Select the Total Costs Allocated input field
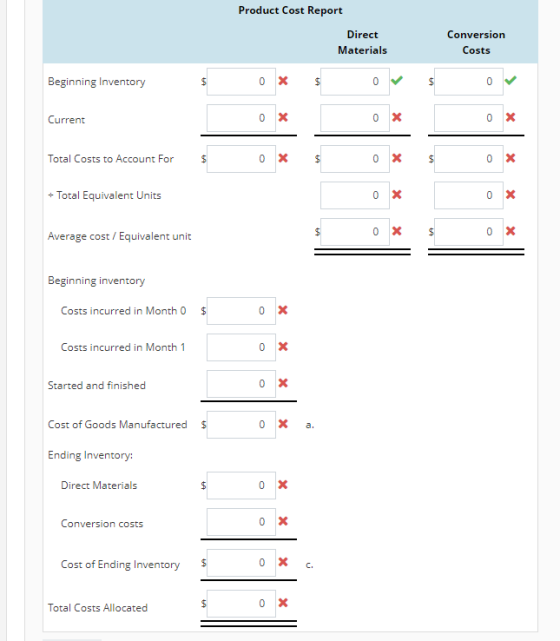This screenshot has height=641, width=560. point(241,603)
